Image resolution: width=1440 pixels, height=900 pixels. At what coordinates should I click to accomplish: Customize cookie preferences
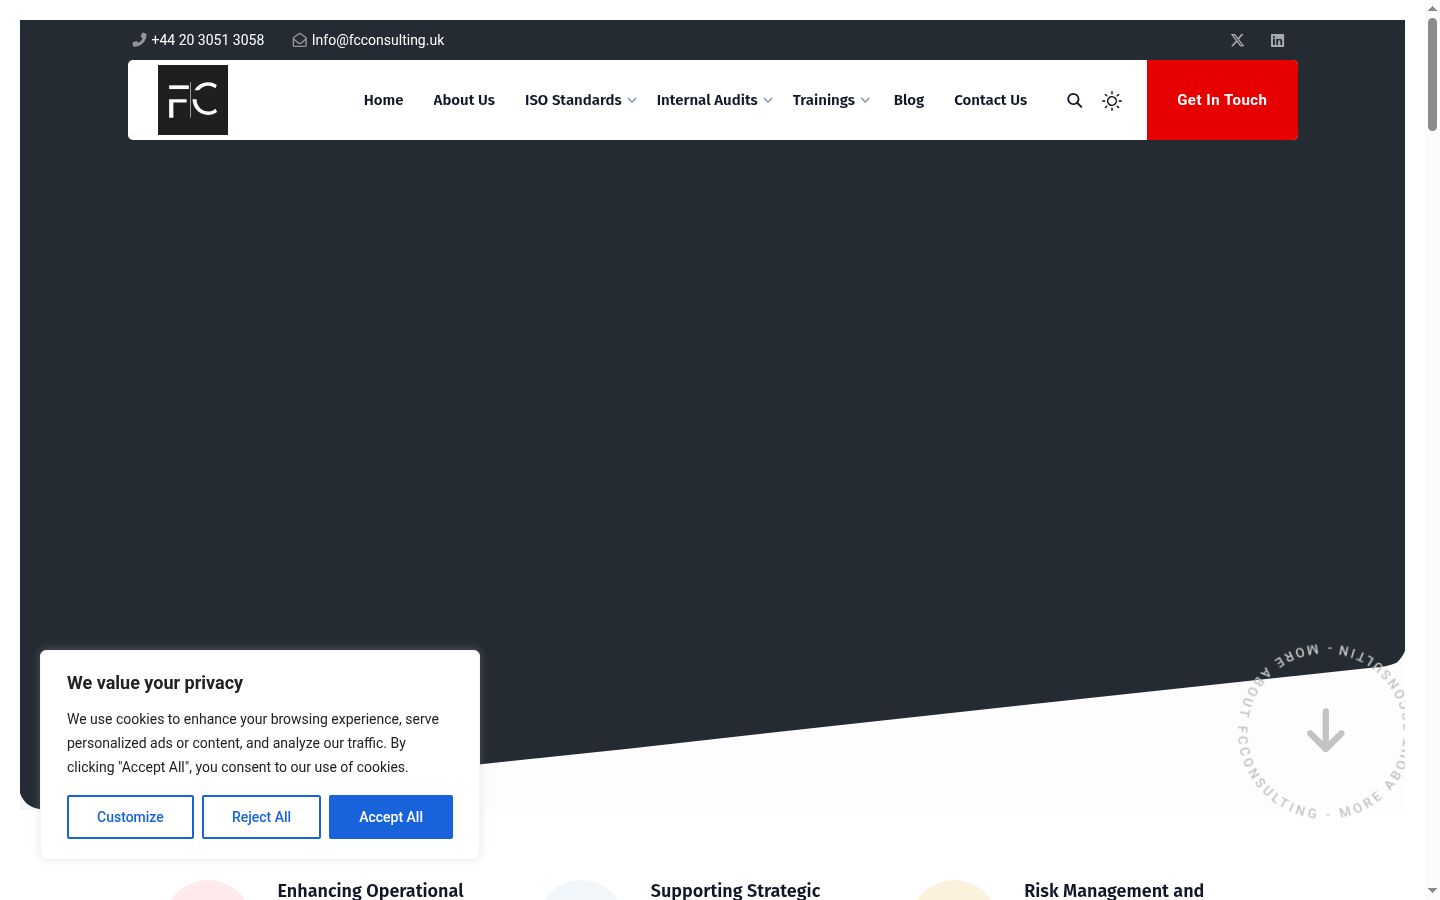130,817
